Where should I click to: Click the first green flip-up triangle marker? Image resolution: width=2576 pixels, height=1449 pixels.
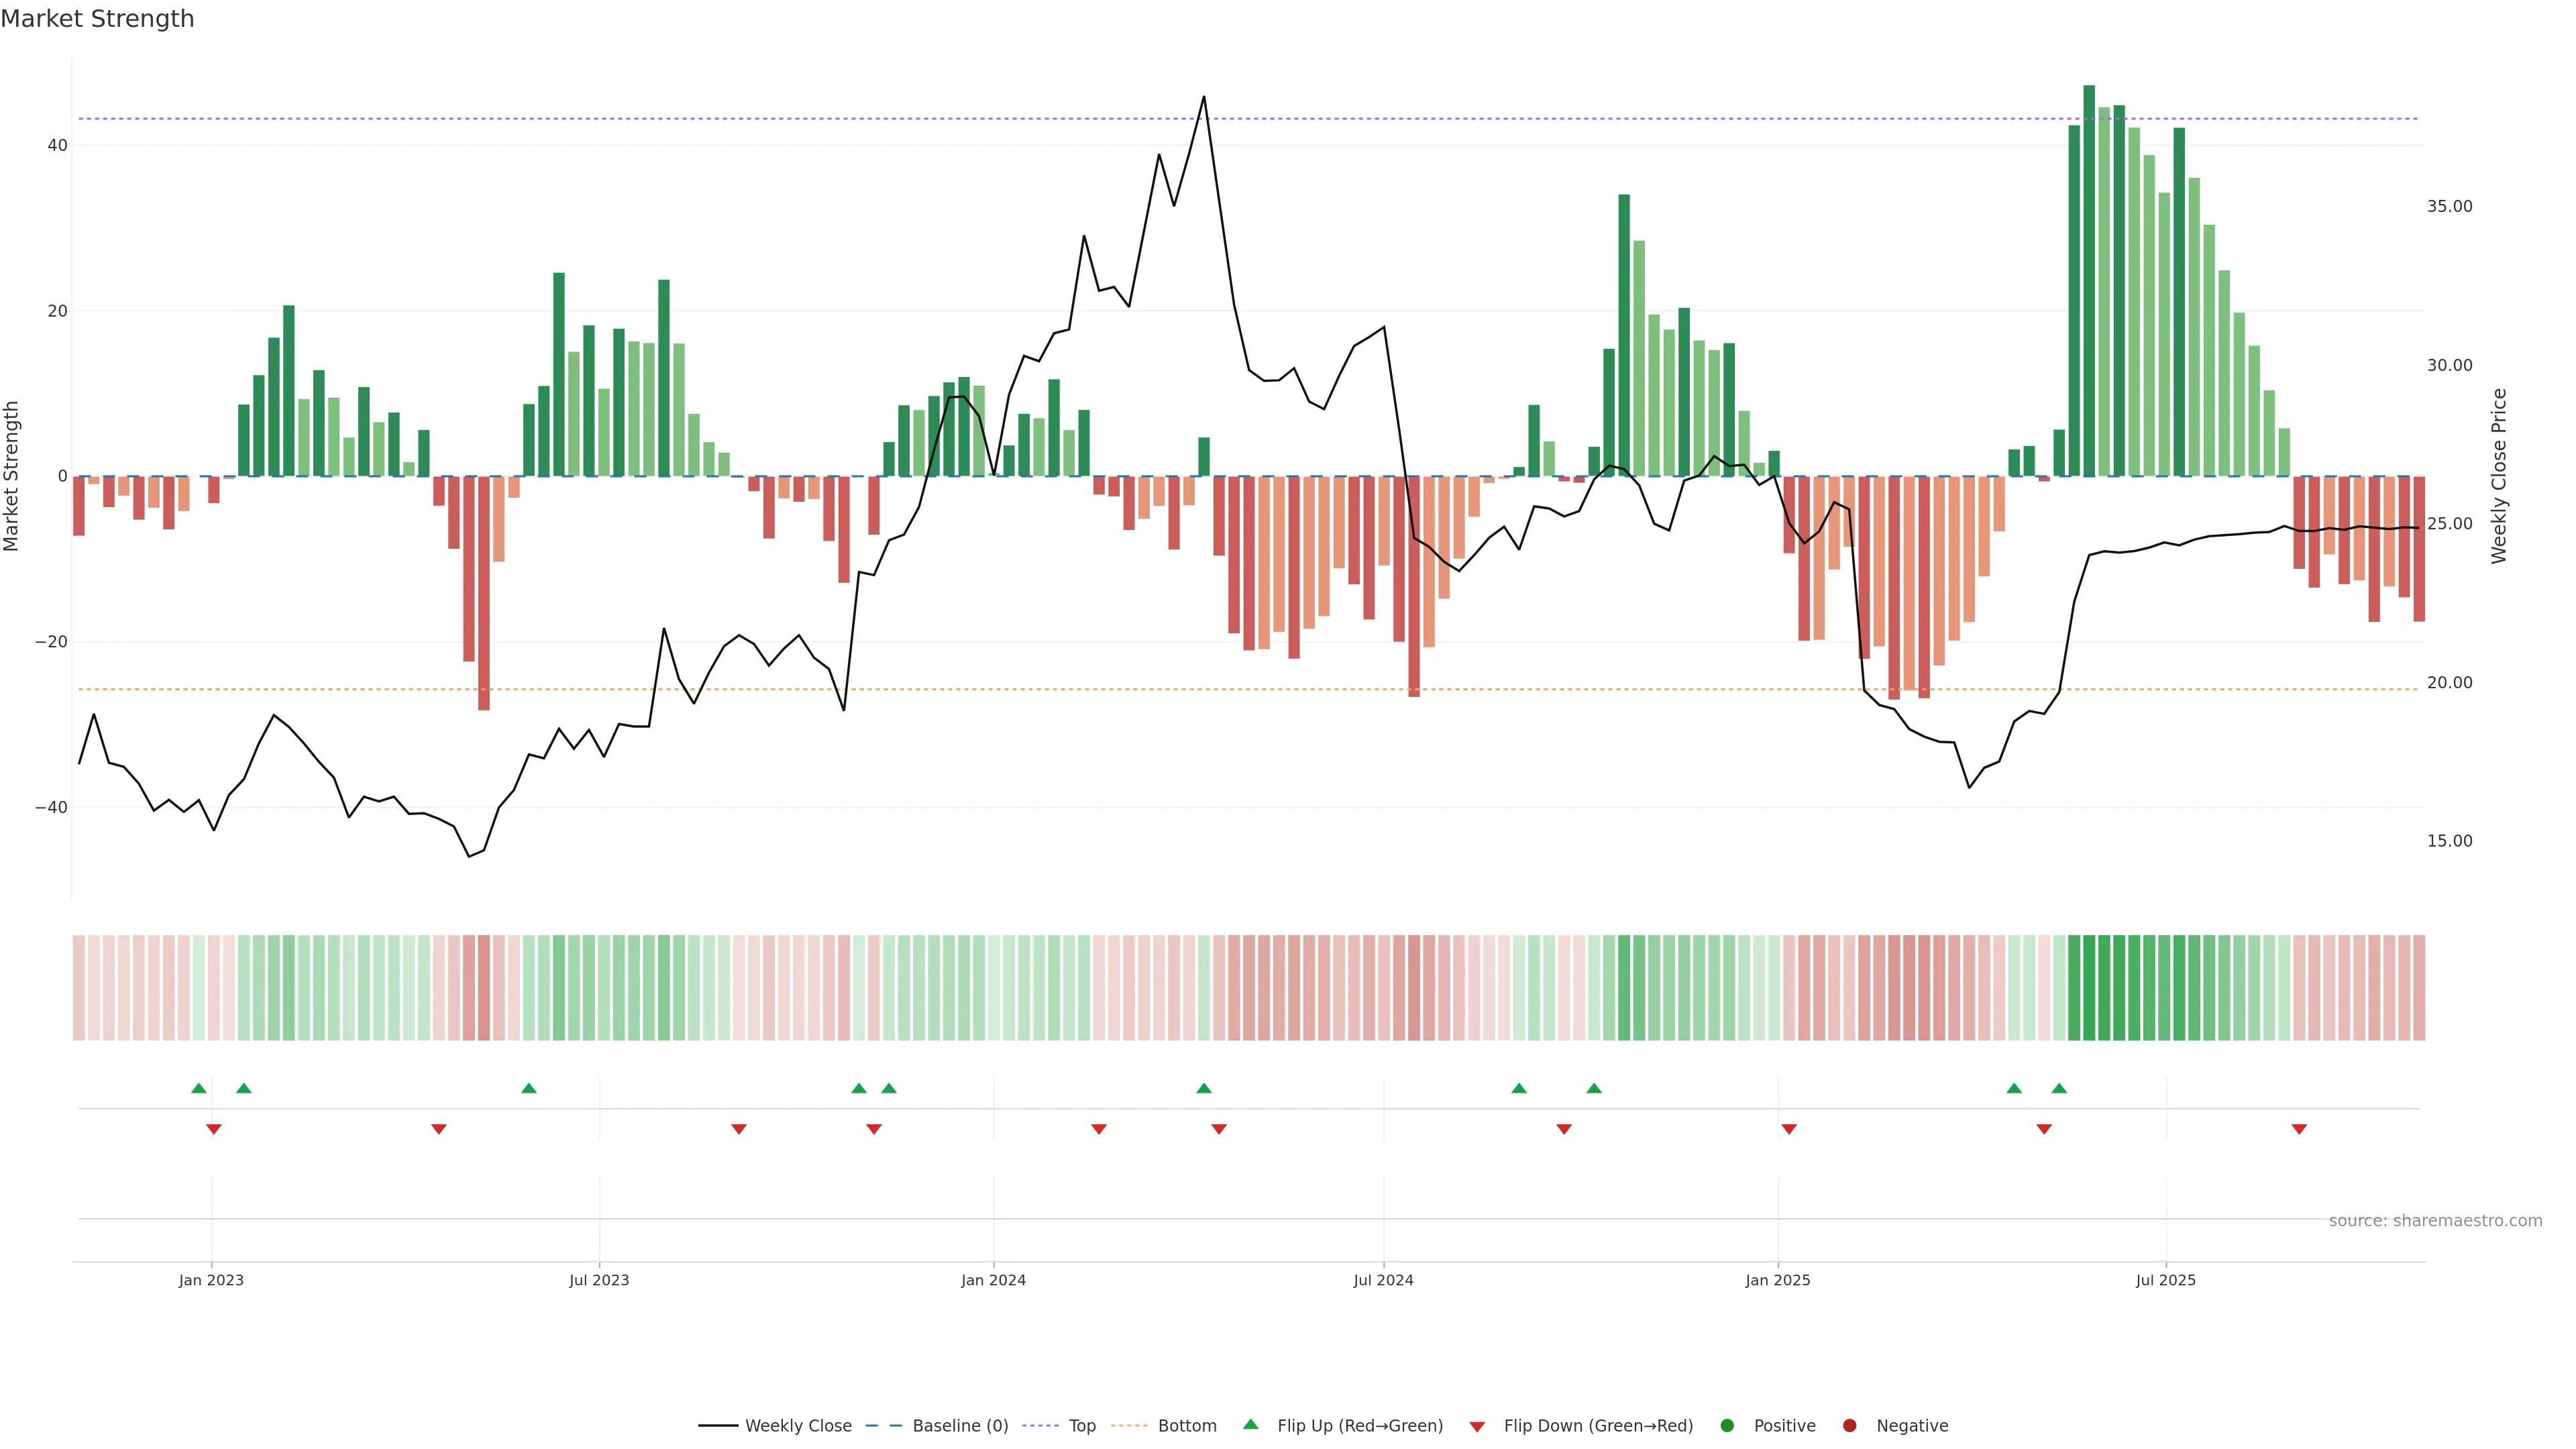pos(199,1088)
